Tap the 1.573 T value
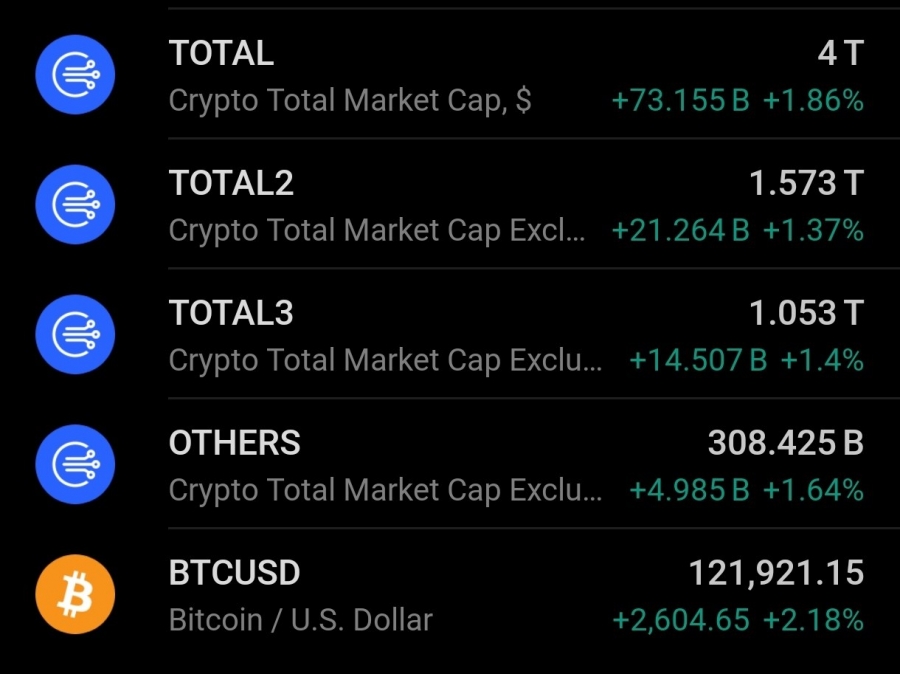This screenshot has height=674, width=900. pos(805,184)
